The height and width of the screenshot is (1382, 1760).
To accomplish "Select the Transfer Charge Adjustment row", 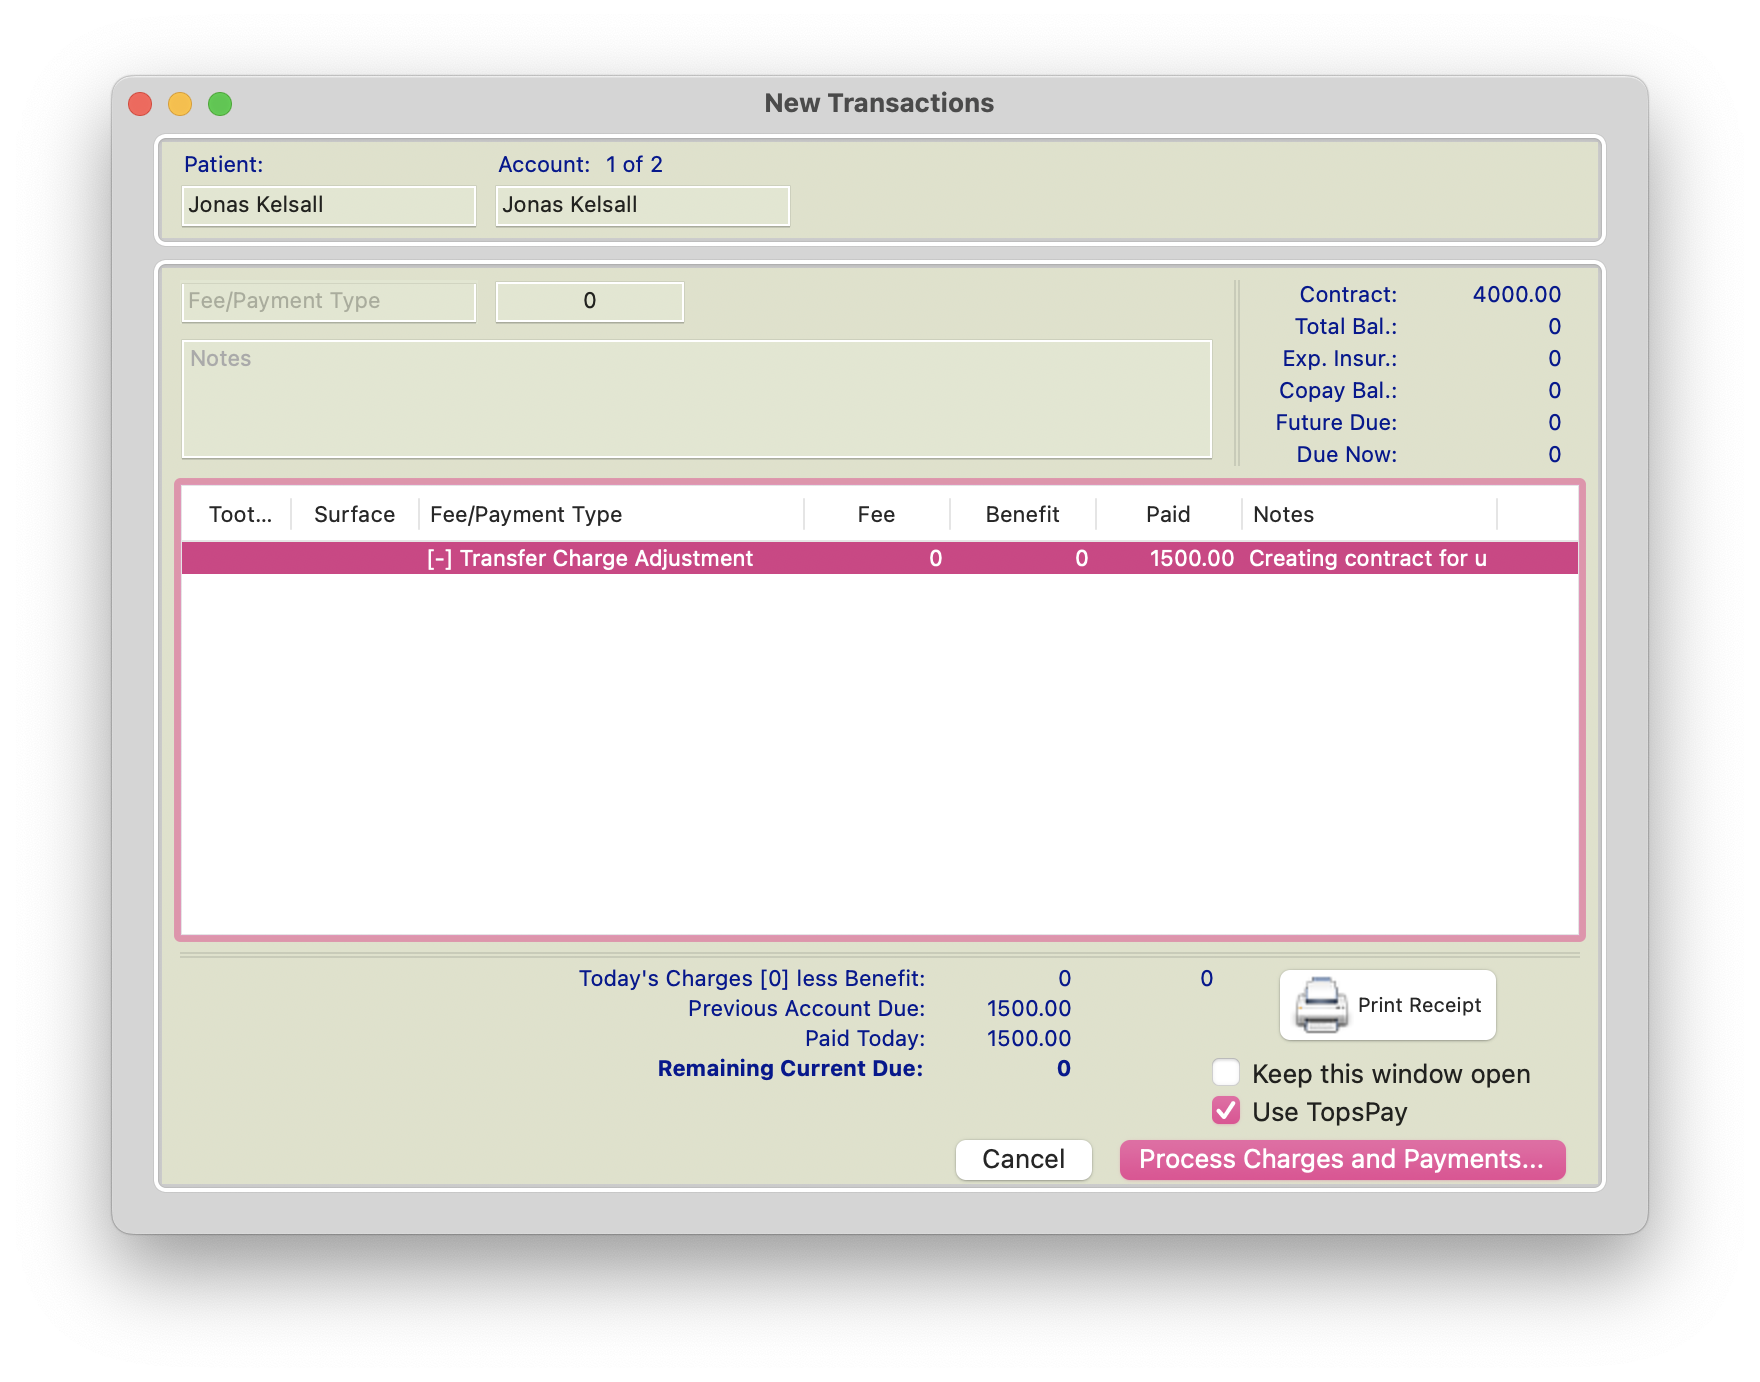I will coord(880,558).
